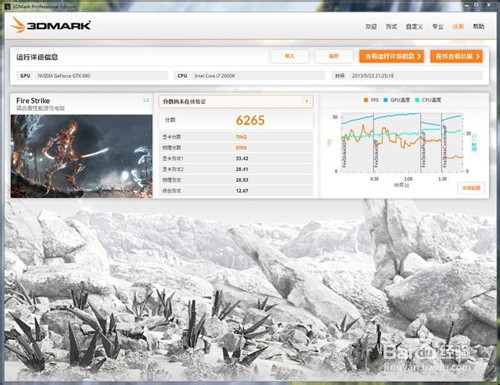Click graphics test 2 value 28.41
Image resolution: width=500 pixels, height=385 pixels.
point(242,169)
